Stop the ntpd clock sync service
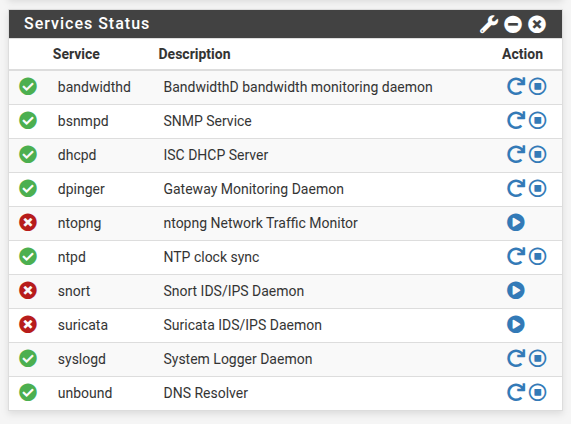Viewport: 571px width, 424px height. click(x=537, y=256)
